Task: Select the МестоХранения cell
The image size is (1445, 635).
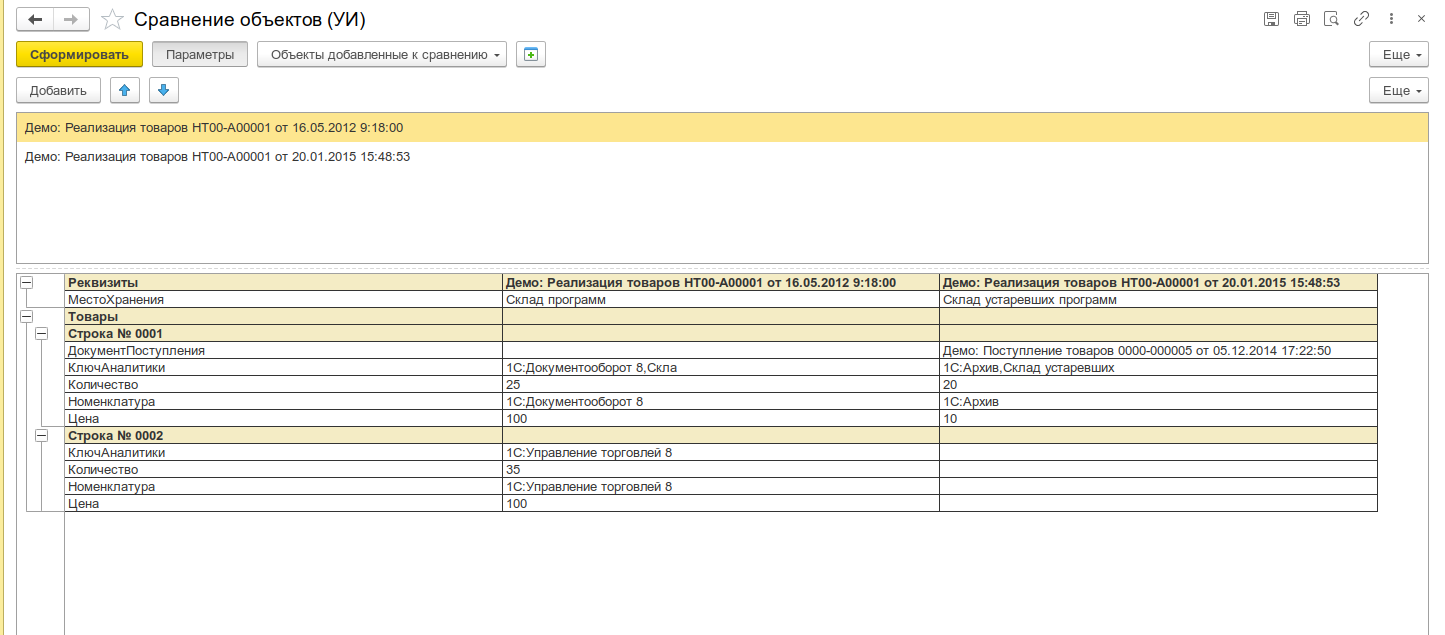Action: point(284,299)
